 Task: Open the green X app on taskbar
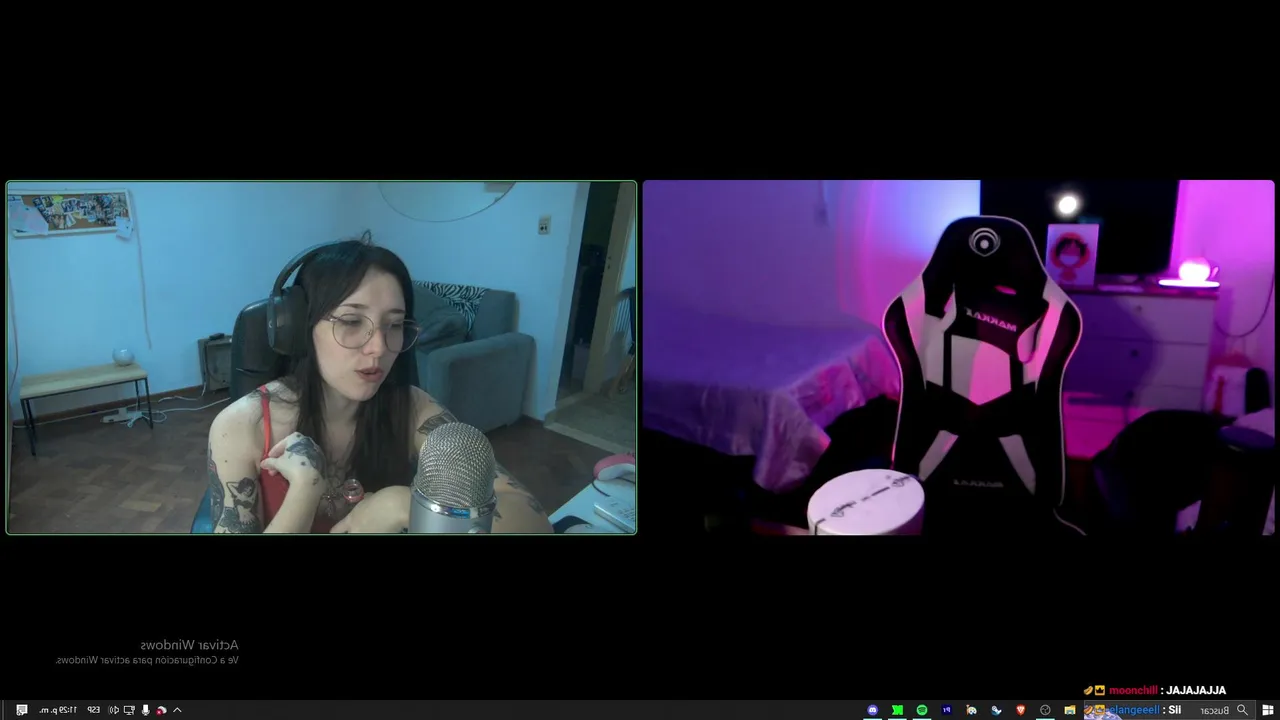coord(897,710)
